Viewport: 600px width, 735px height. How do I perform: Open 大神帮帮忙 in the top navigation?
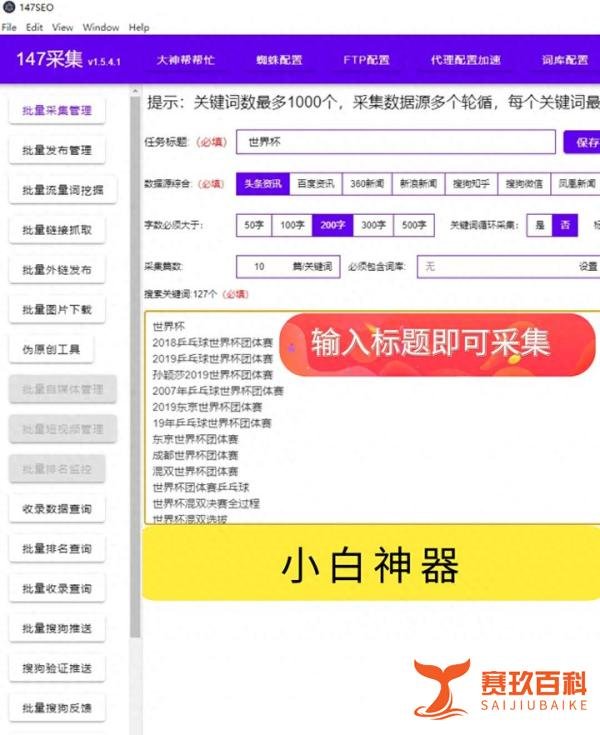186,60
